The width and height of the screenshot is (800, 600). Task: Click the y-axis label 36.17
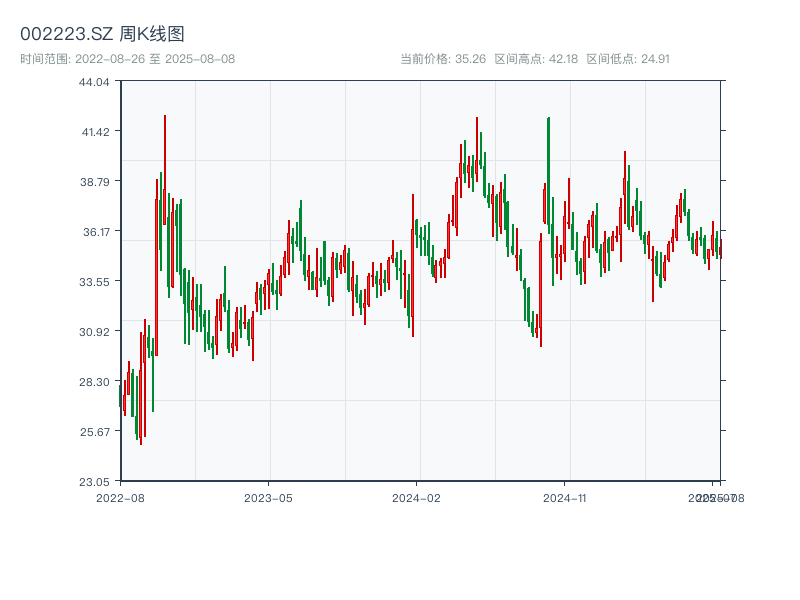point(96,232)
